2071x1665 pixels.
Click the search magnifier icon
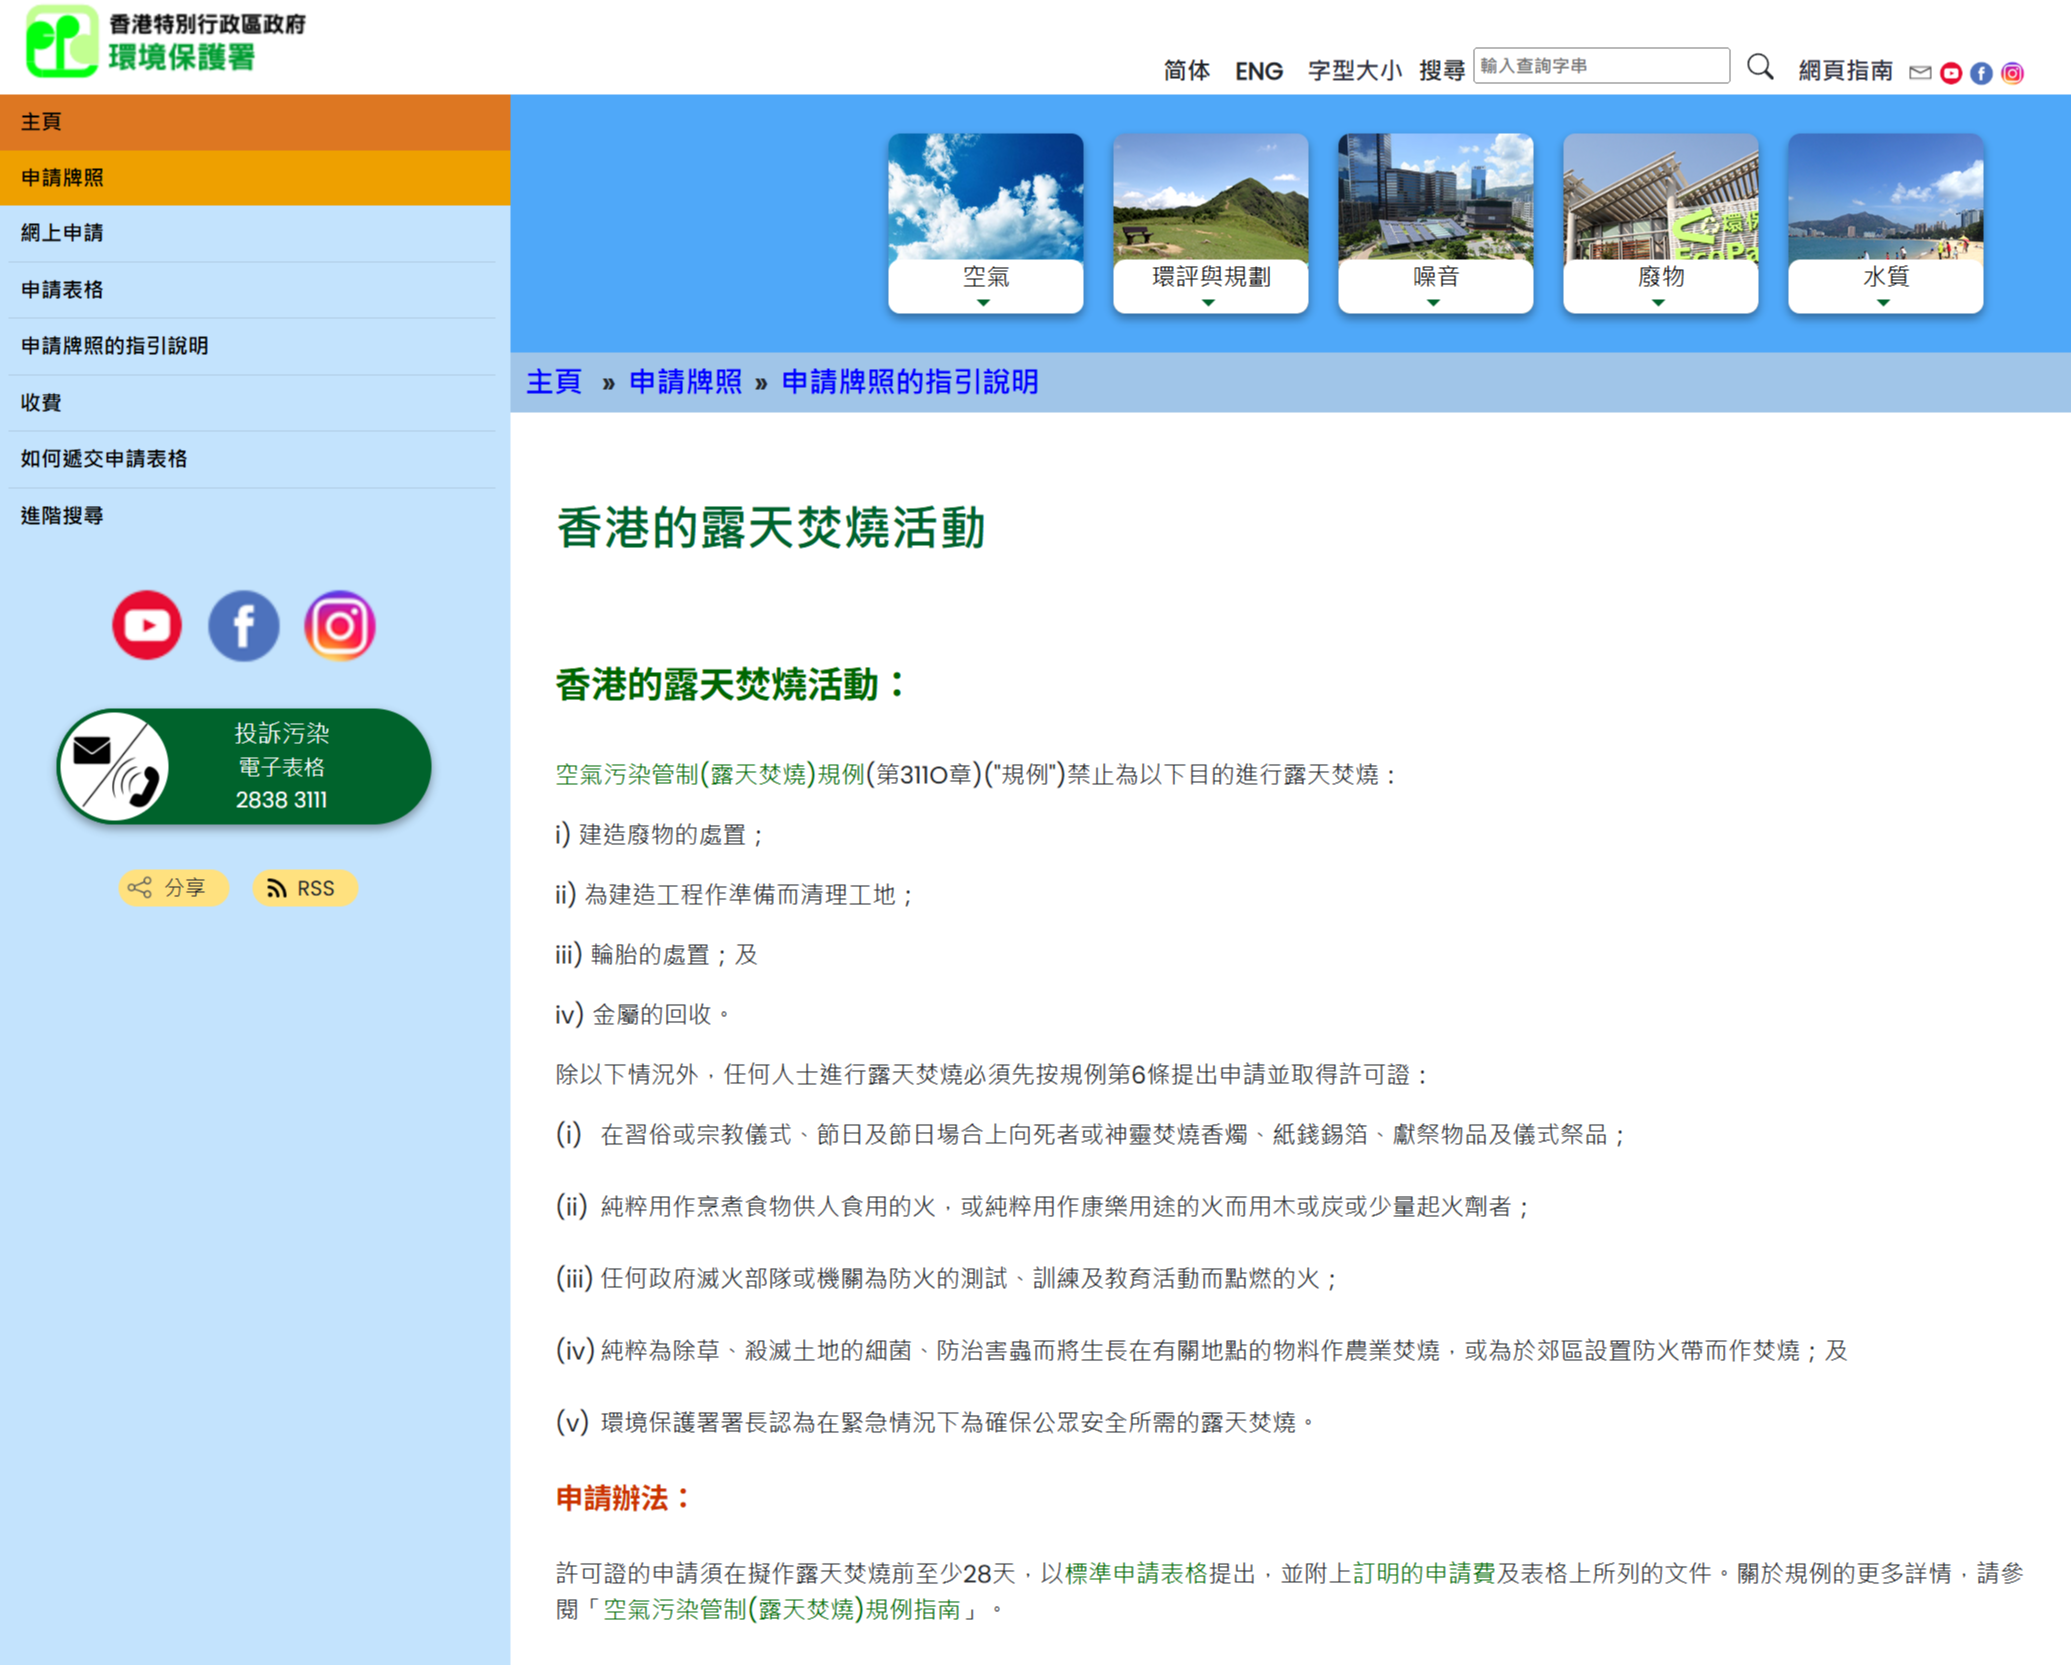click(x=1760, y=68)
